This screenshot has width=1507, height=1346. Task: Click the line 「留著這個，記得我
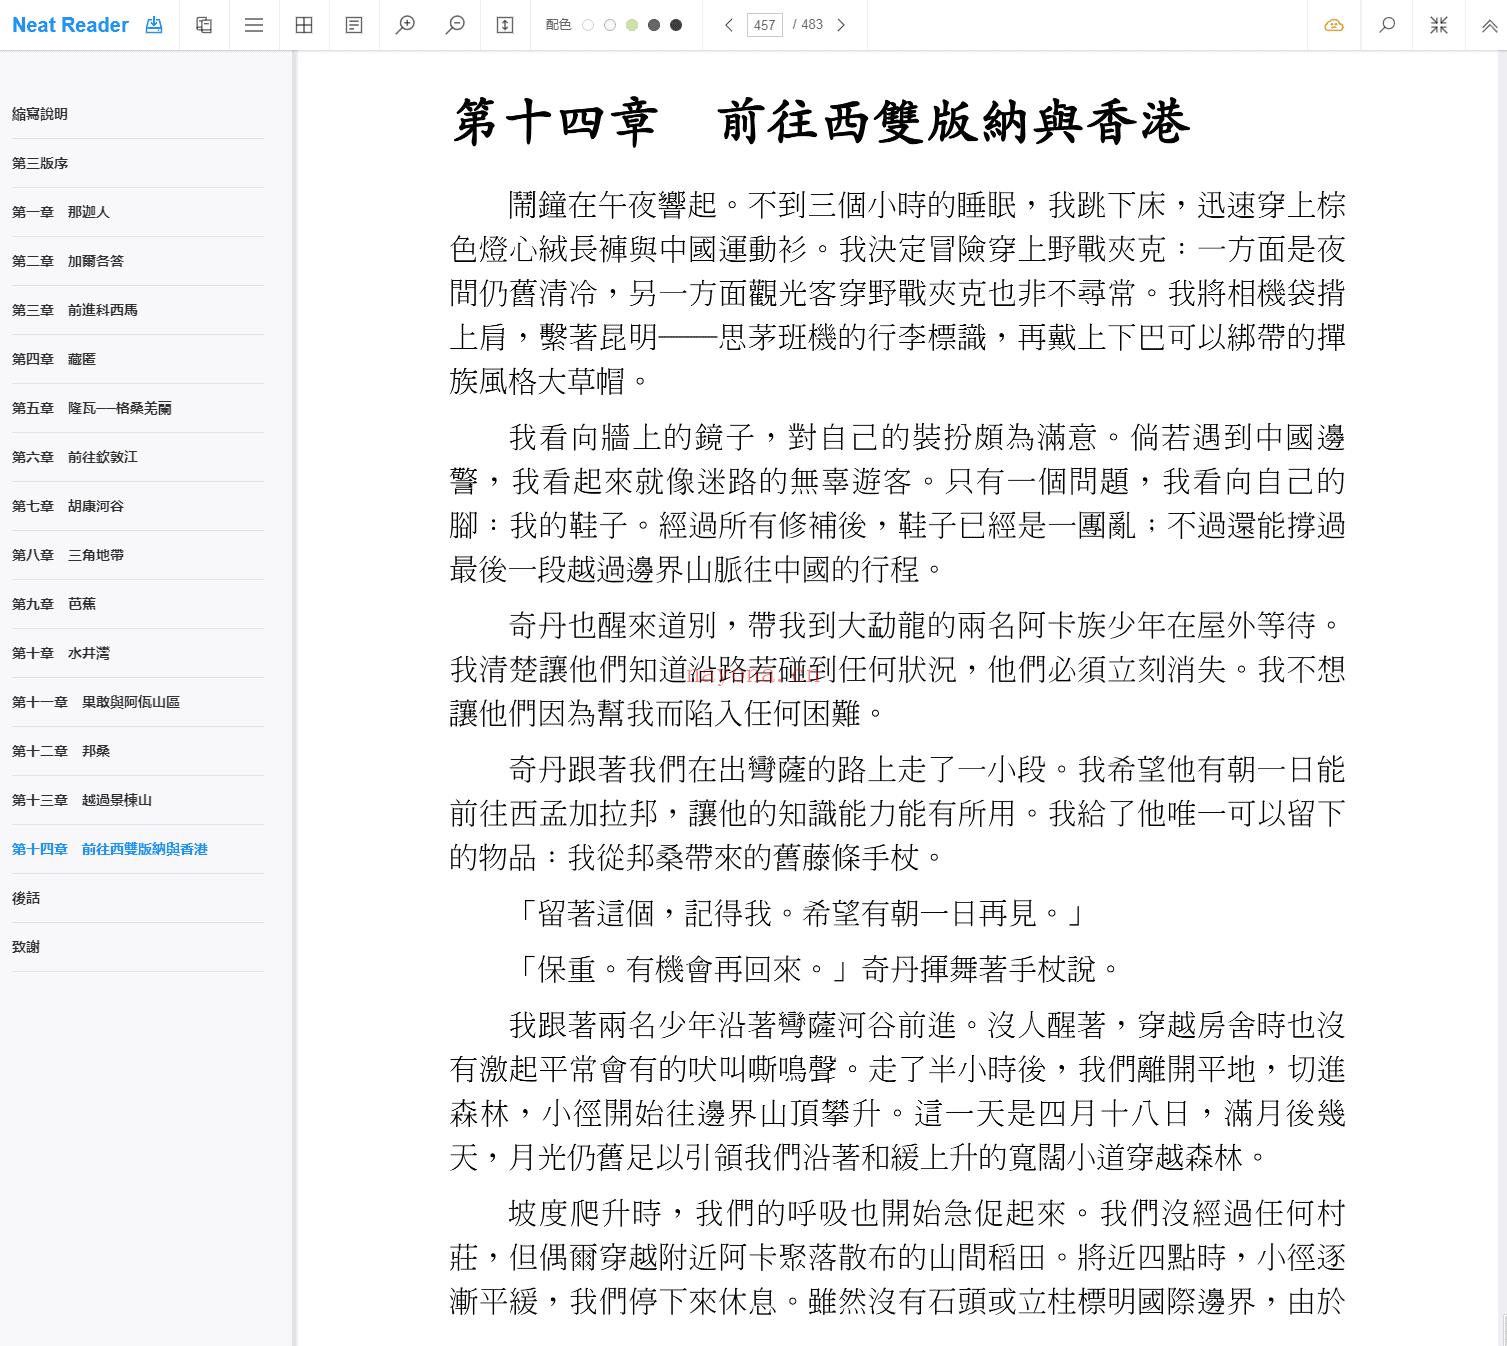coord(797,913)
